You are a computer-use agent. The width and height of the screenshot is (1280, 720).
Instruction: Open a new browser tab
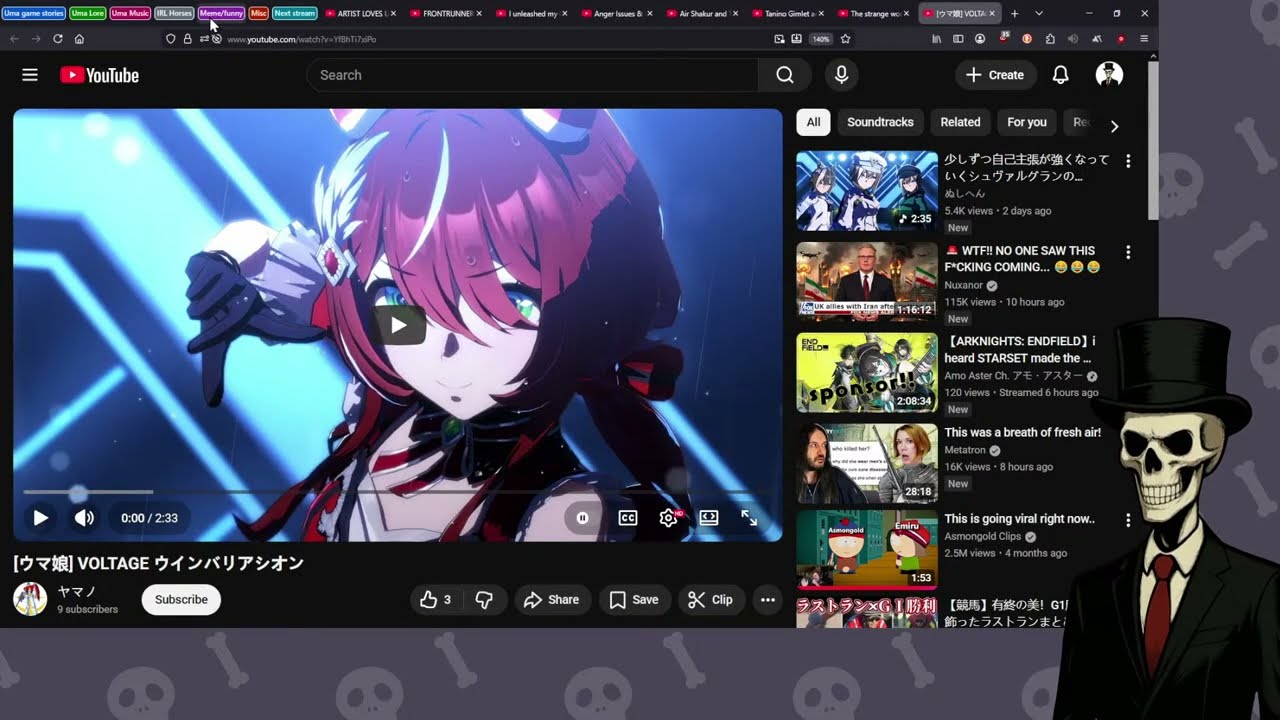(x=1014, y=13)
